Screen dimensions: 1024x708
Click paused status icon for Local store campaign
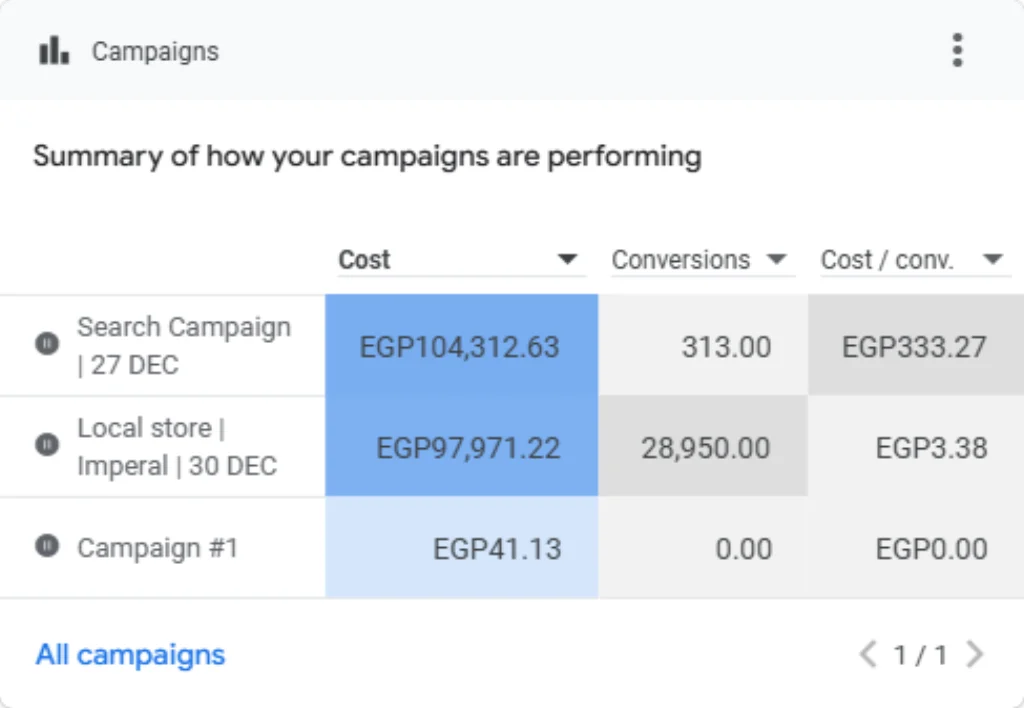coord(47,445)
